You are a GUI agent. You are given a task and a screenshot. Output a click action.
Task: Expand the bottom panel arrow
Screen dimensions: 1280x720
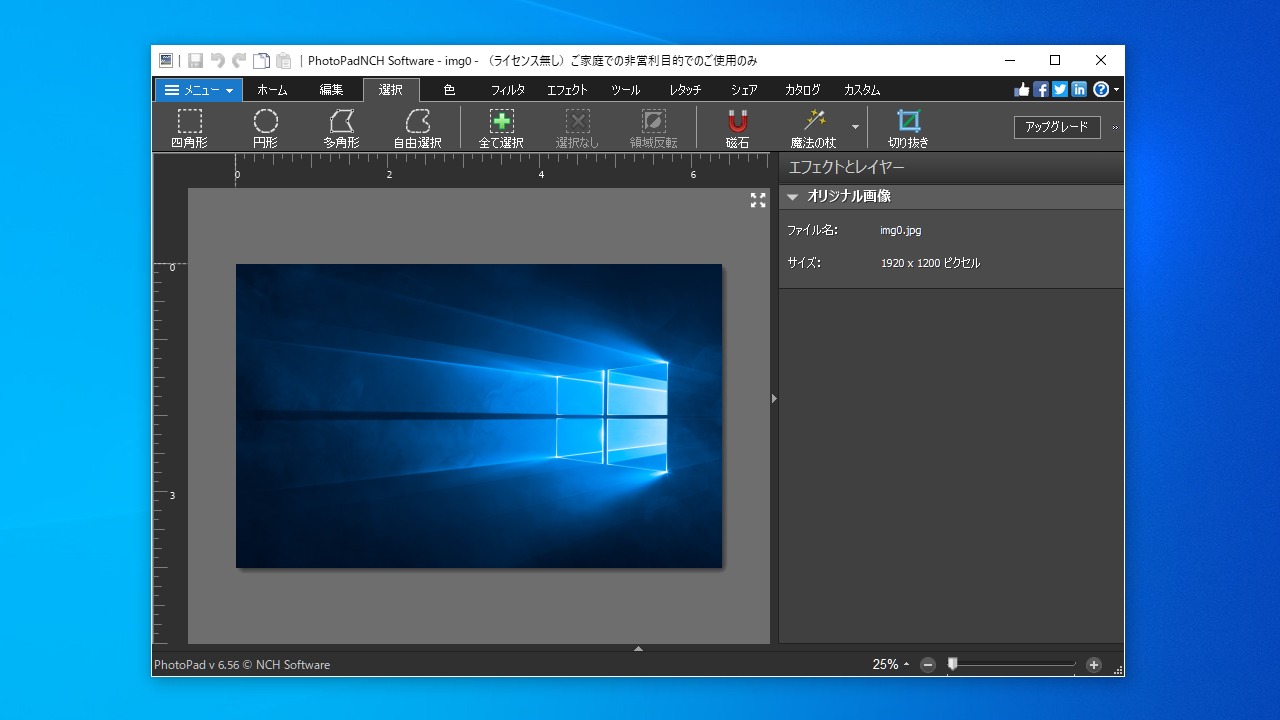[x=638, y=649]
